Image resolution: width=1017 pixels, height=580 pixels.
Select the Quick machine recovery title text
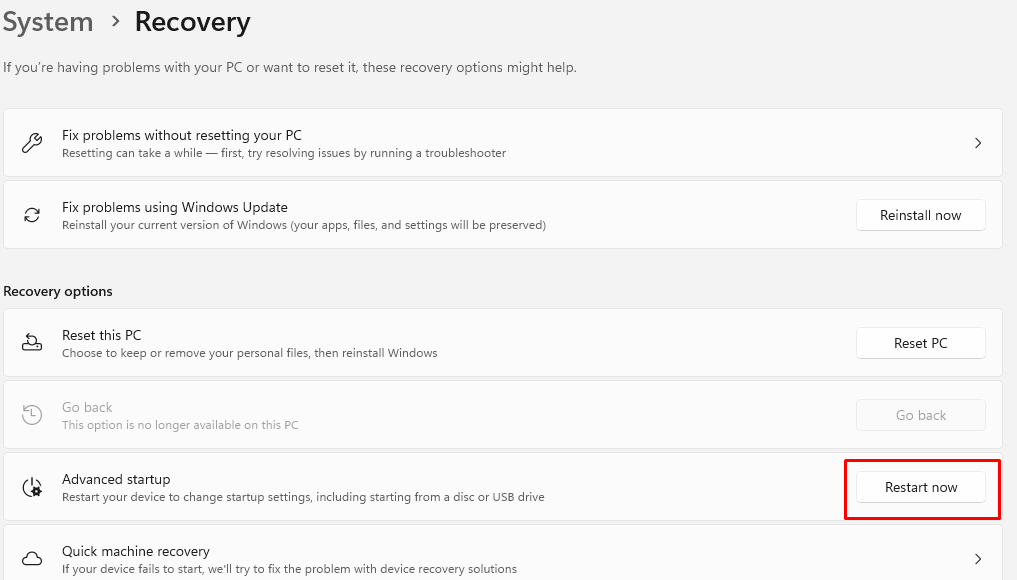[136, 551]
